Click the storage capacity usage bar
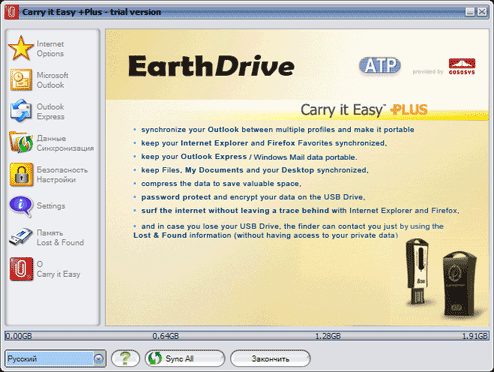 tap(247, 336)
